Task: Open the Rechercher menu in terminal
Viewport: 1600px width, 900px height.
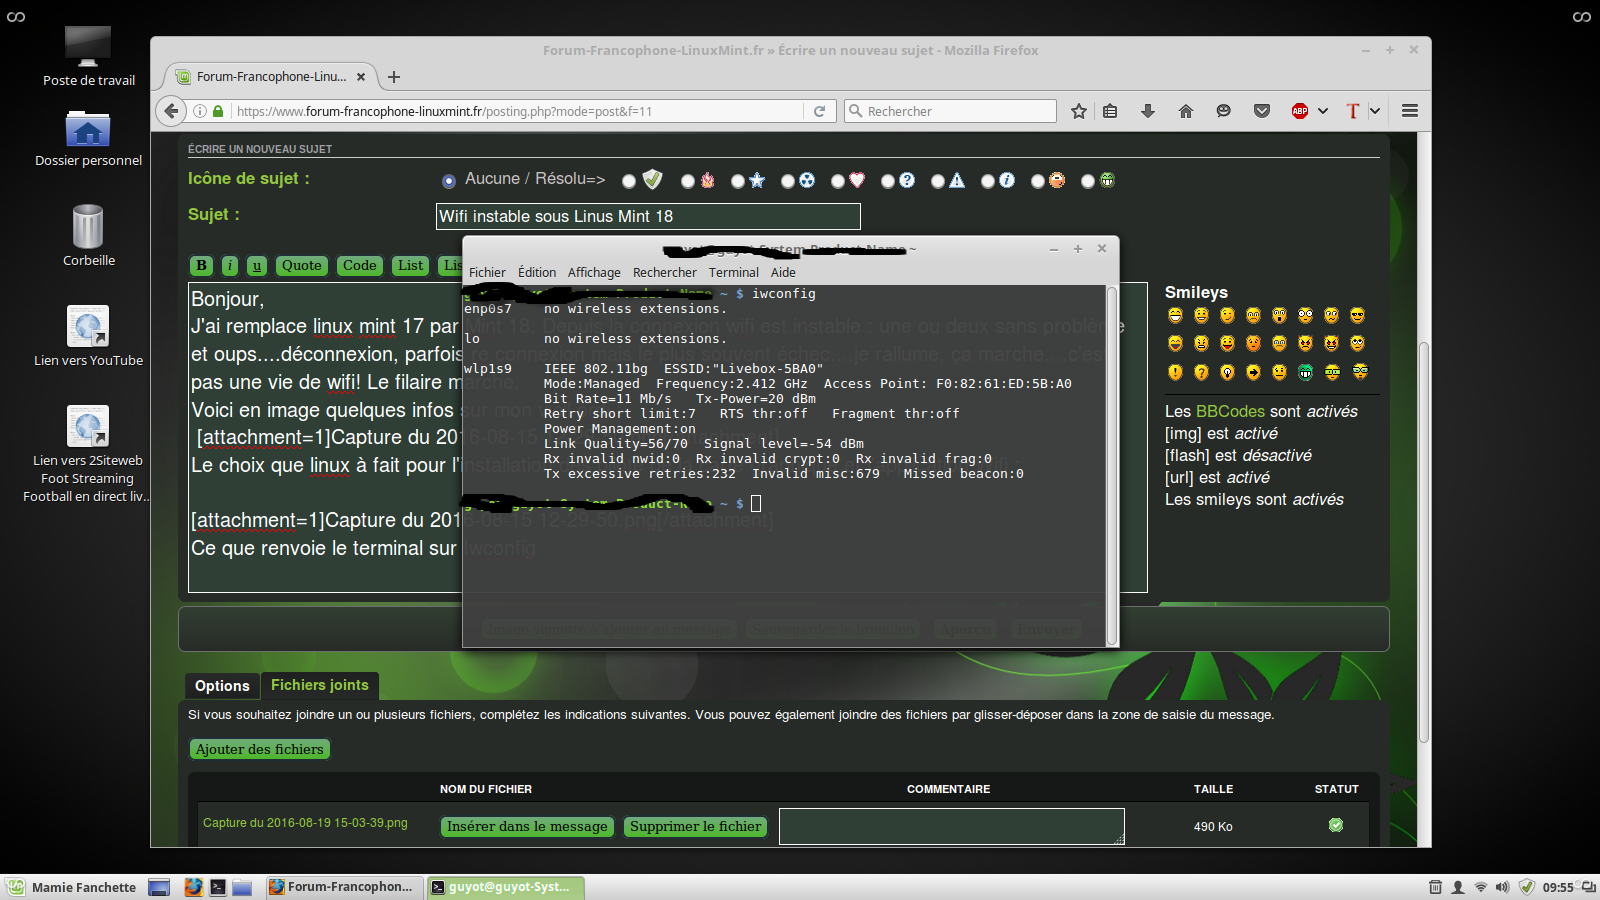Action: click(665, 272)
